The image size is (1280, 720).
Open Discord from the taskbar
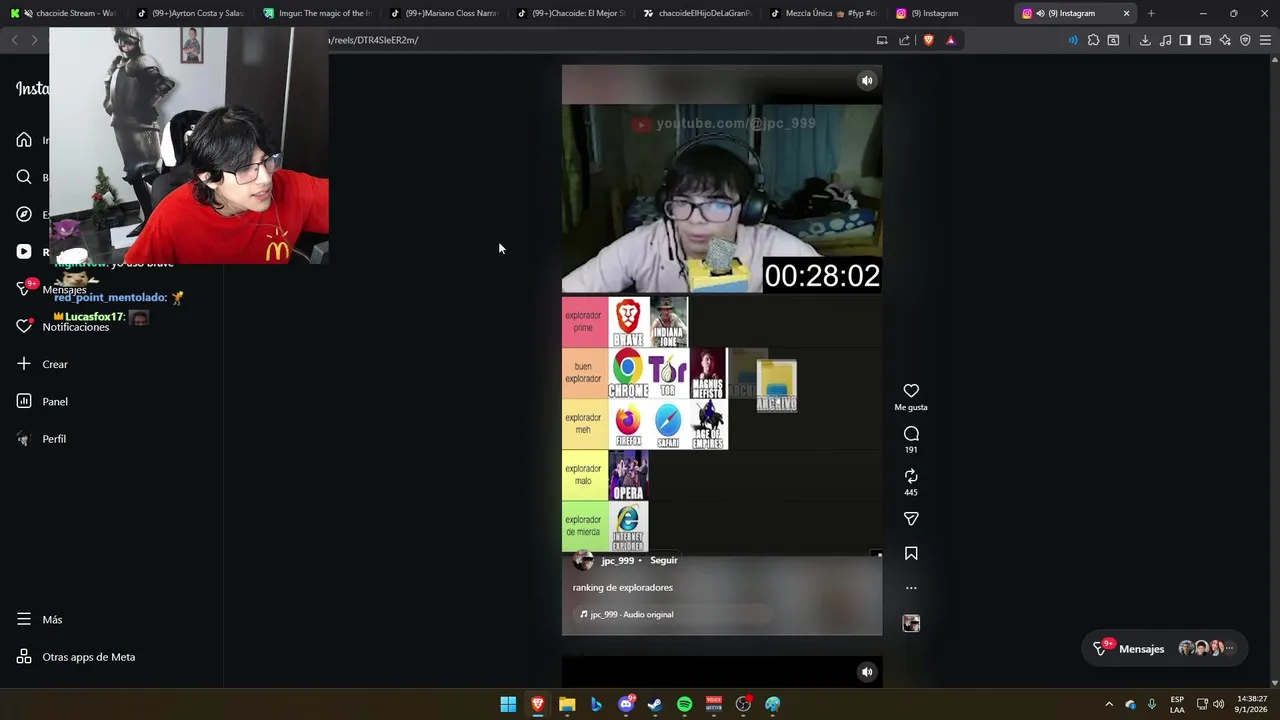click(x=626, y=704)
